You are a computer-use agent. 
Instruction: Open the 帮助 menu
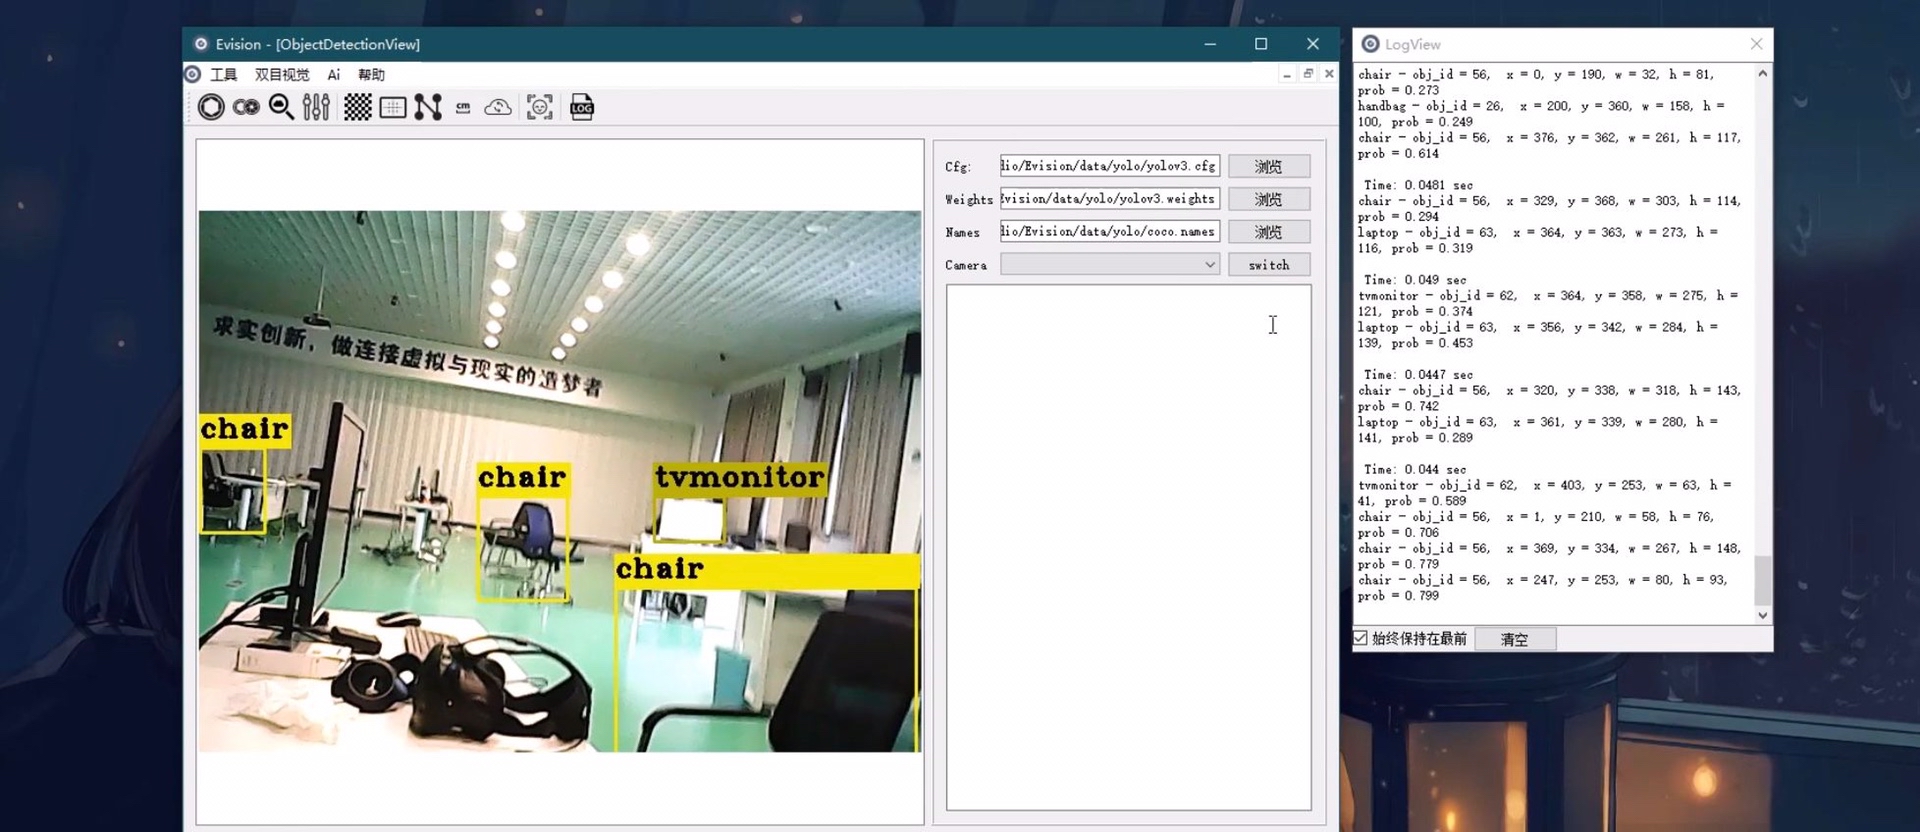click(371, 75)
